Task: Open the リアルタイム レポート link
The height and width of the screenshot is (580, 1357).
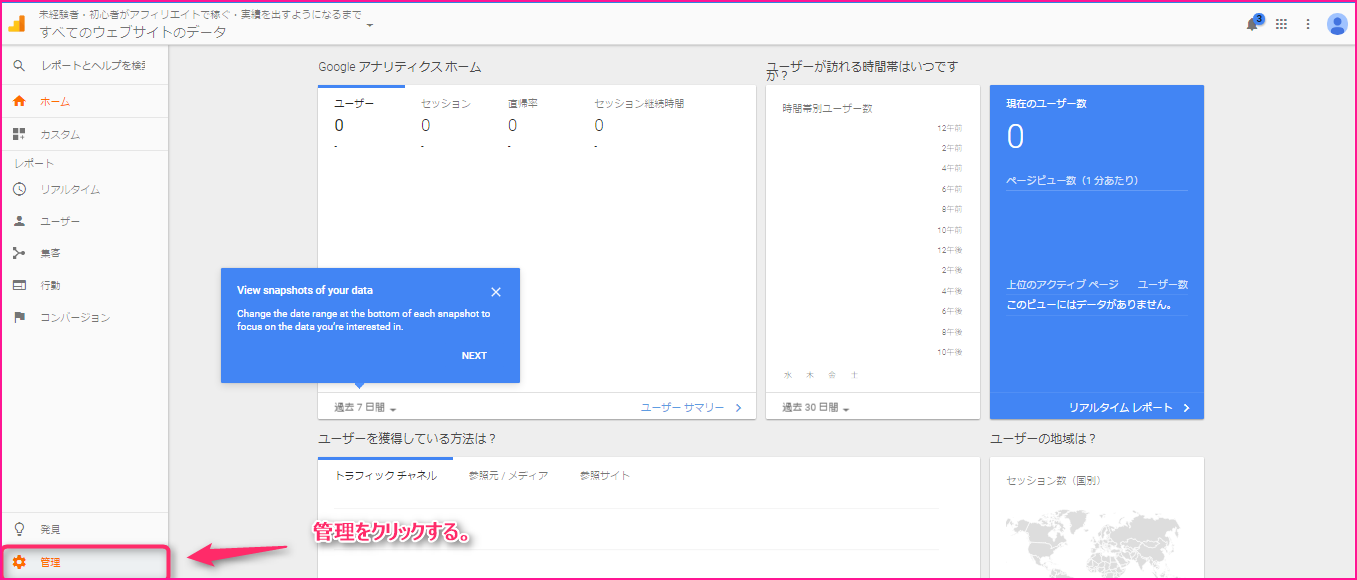Action: pyautogui.click(x=1120, y=408)
